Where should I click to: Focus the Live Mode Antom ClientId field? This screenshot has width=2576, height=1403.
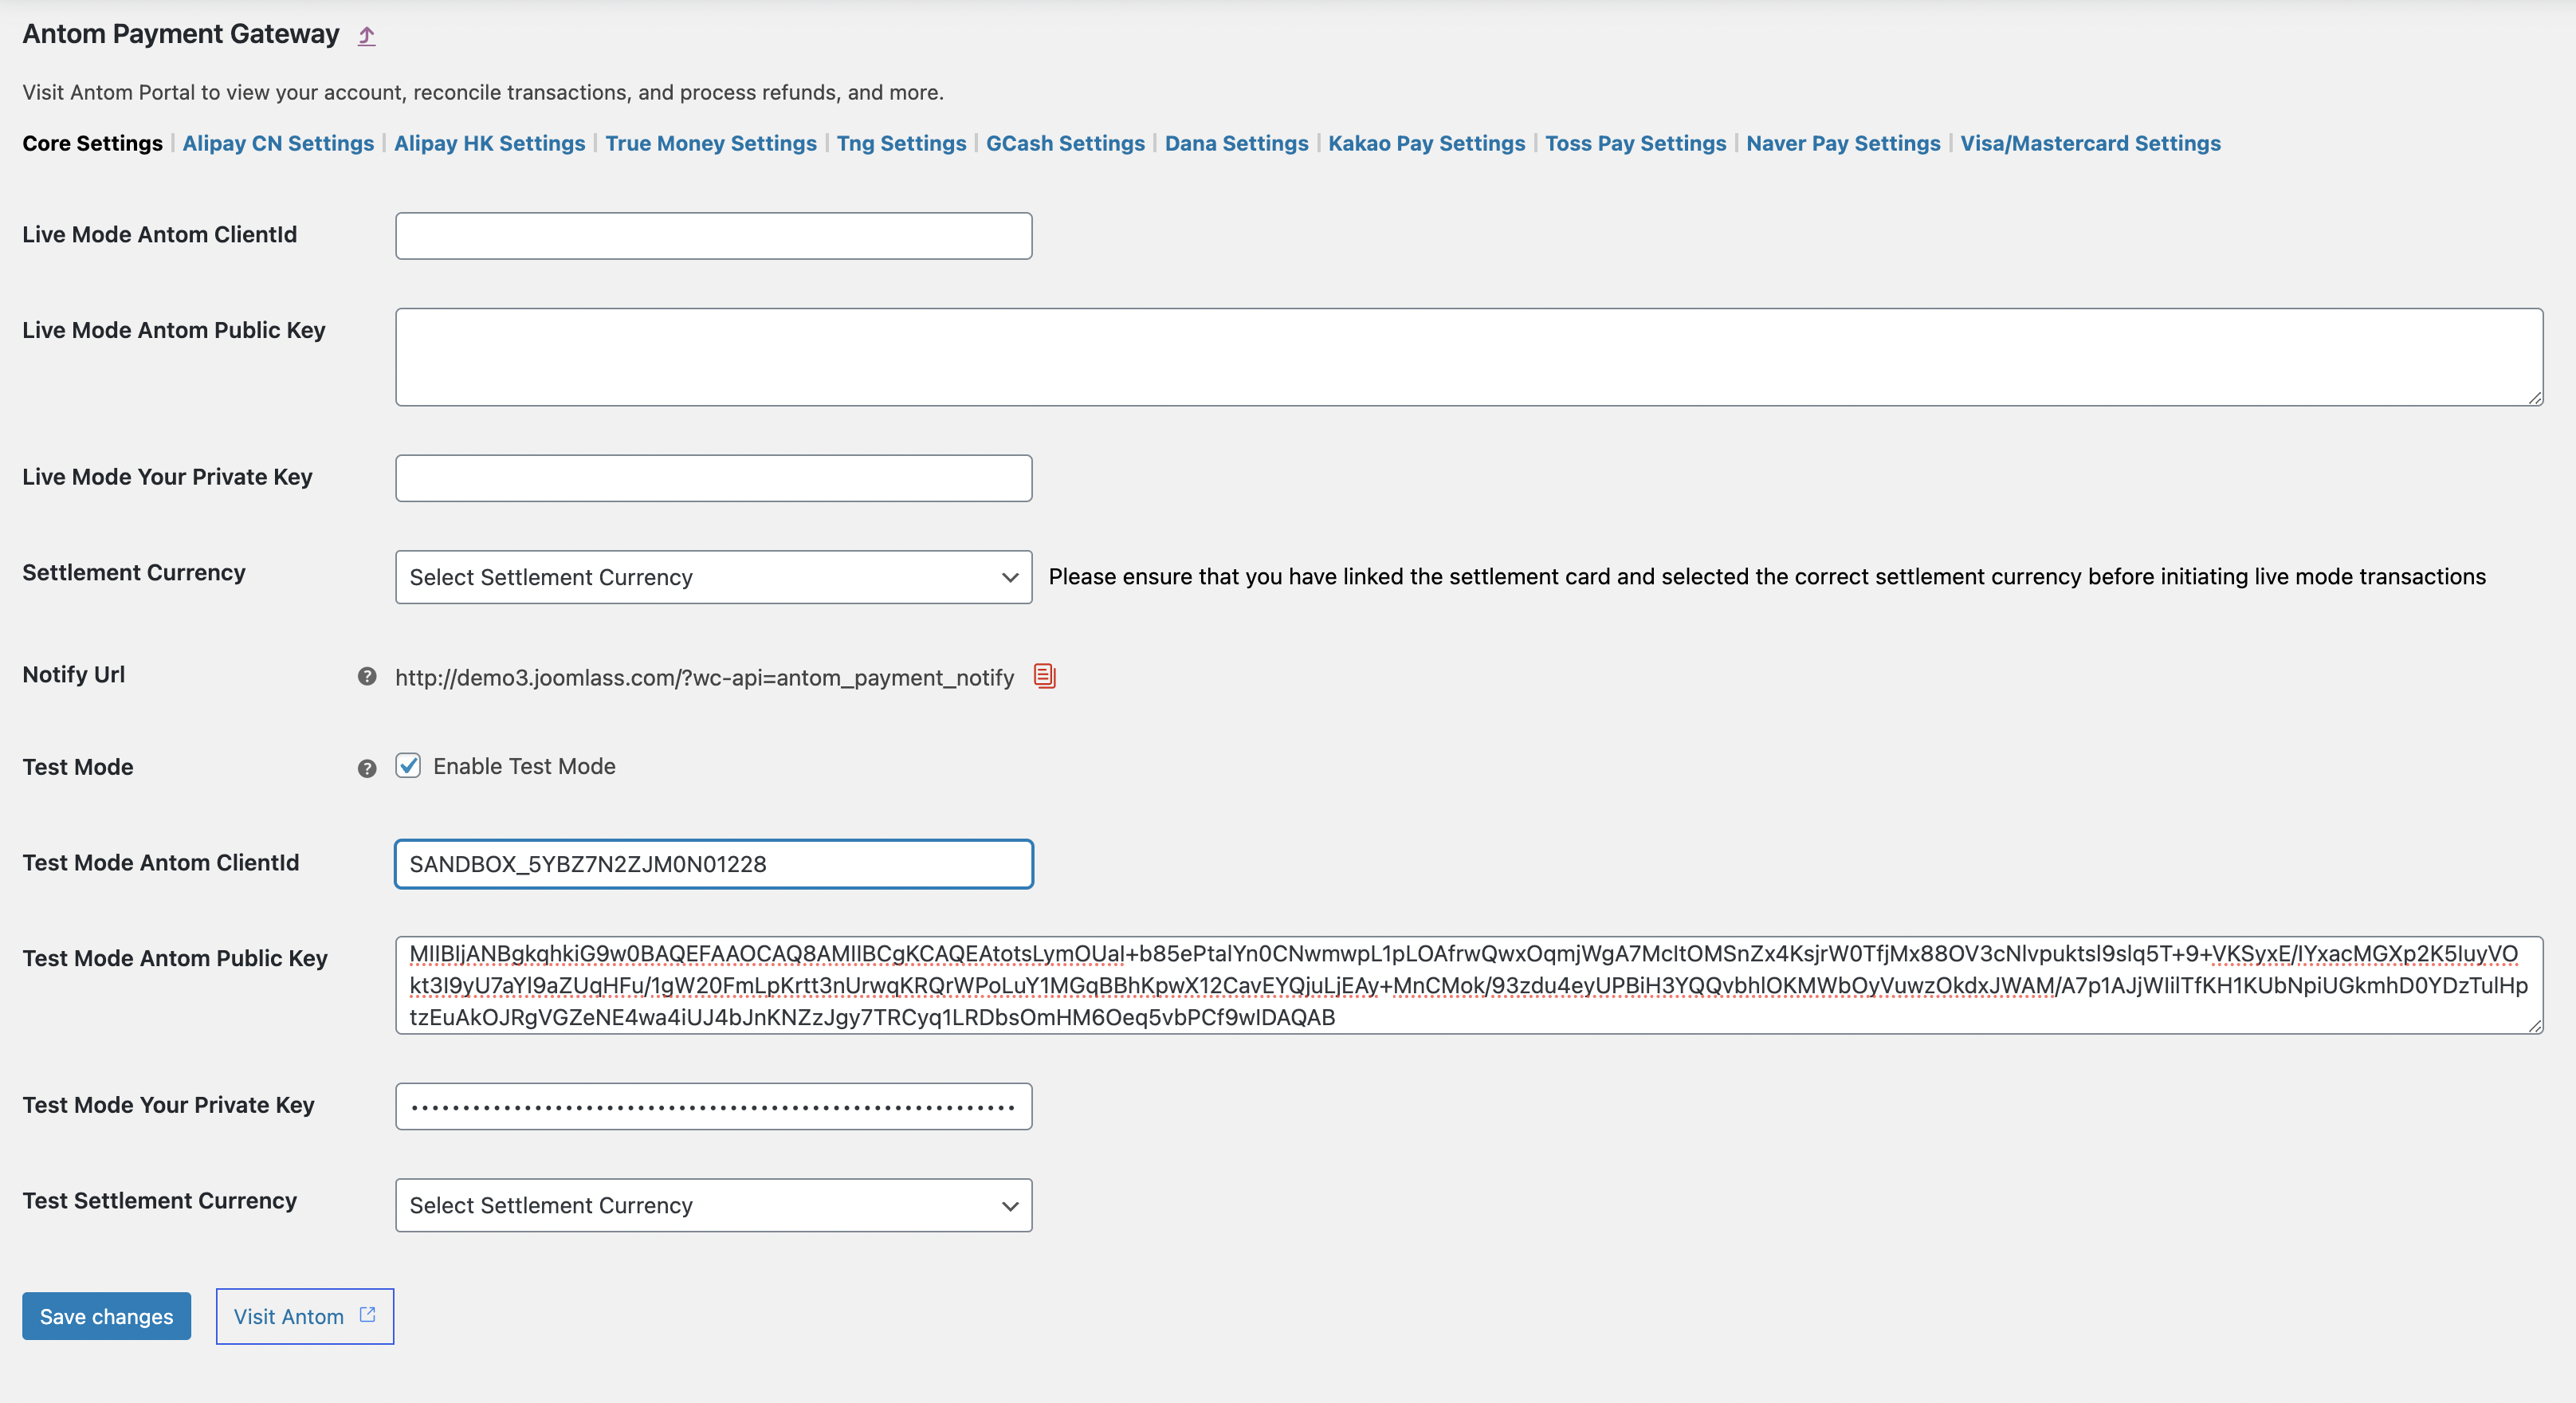(713, 236)
